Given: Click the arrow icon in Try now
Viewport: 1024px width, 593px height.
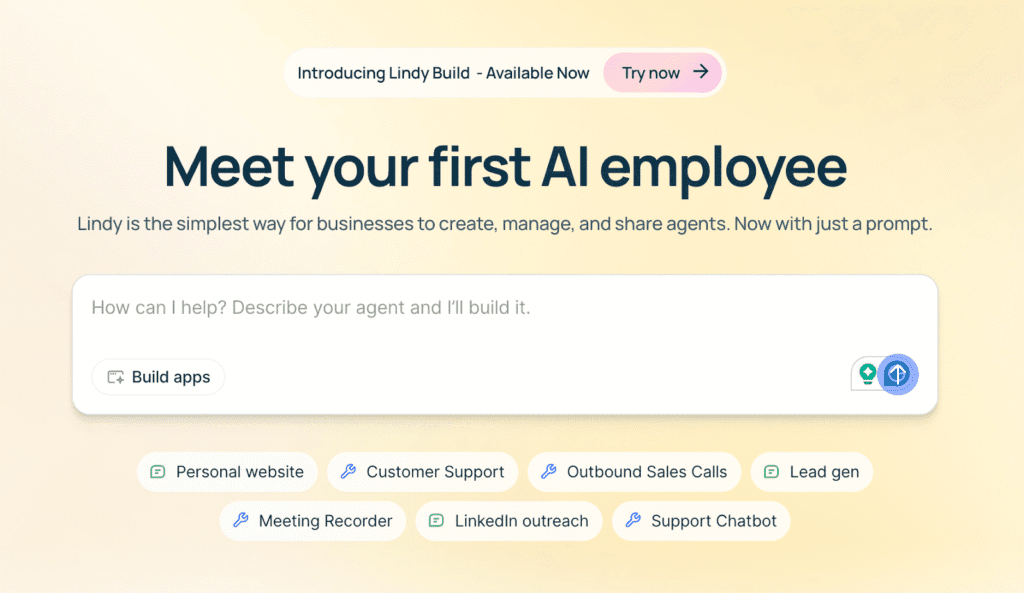Looking at the screenshot, I should click(701, 72).
